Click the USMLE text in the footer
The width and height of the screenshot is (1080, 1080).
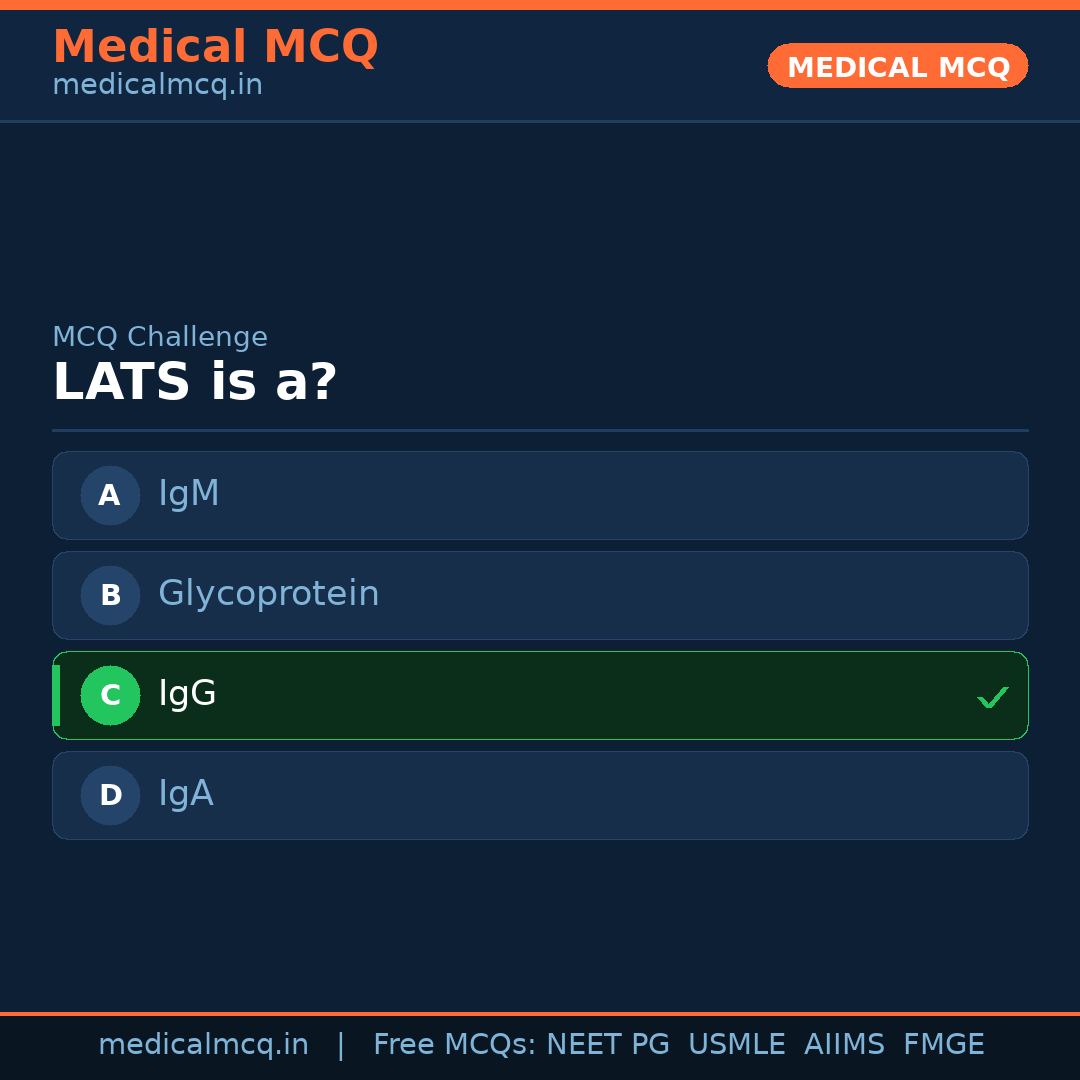tap(737, 1044)
